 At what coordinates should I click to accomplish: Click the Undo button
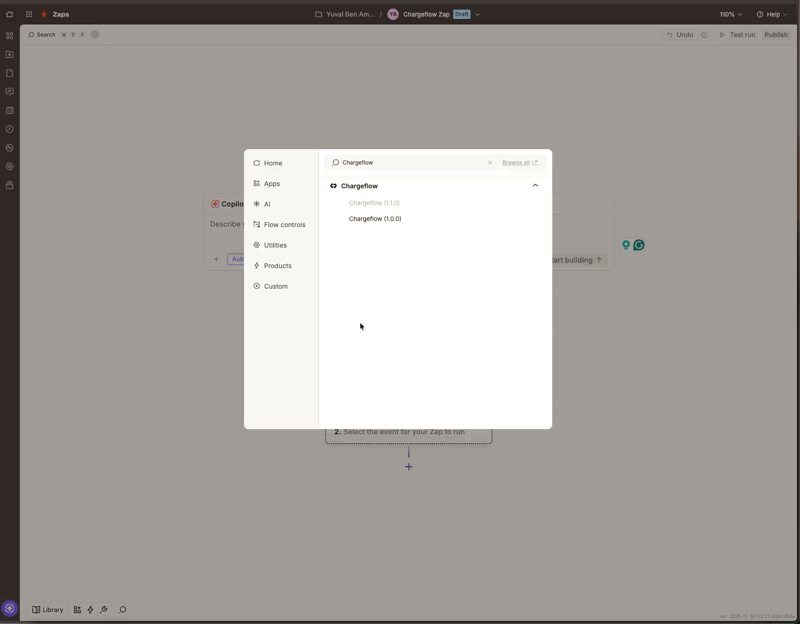pyautogui.click(x=680, y=35)
